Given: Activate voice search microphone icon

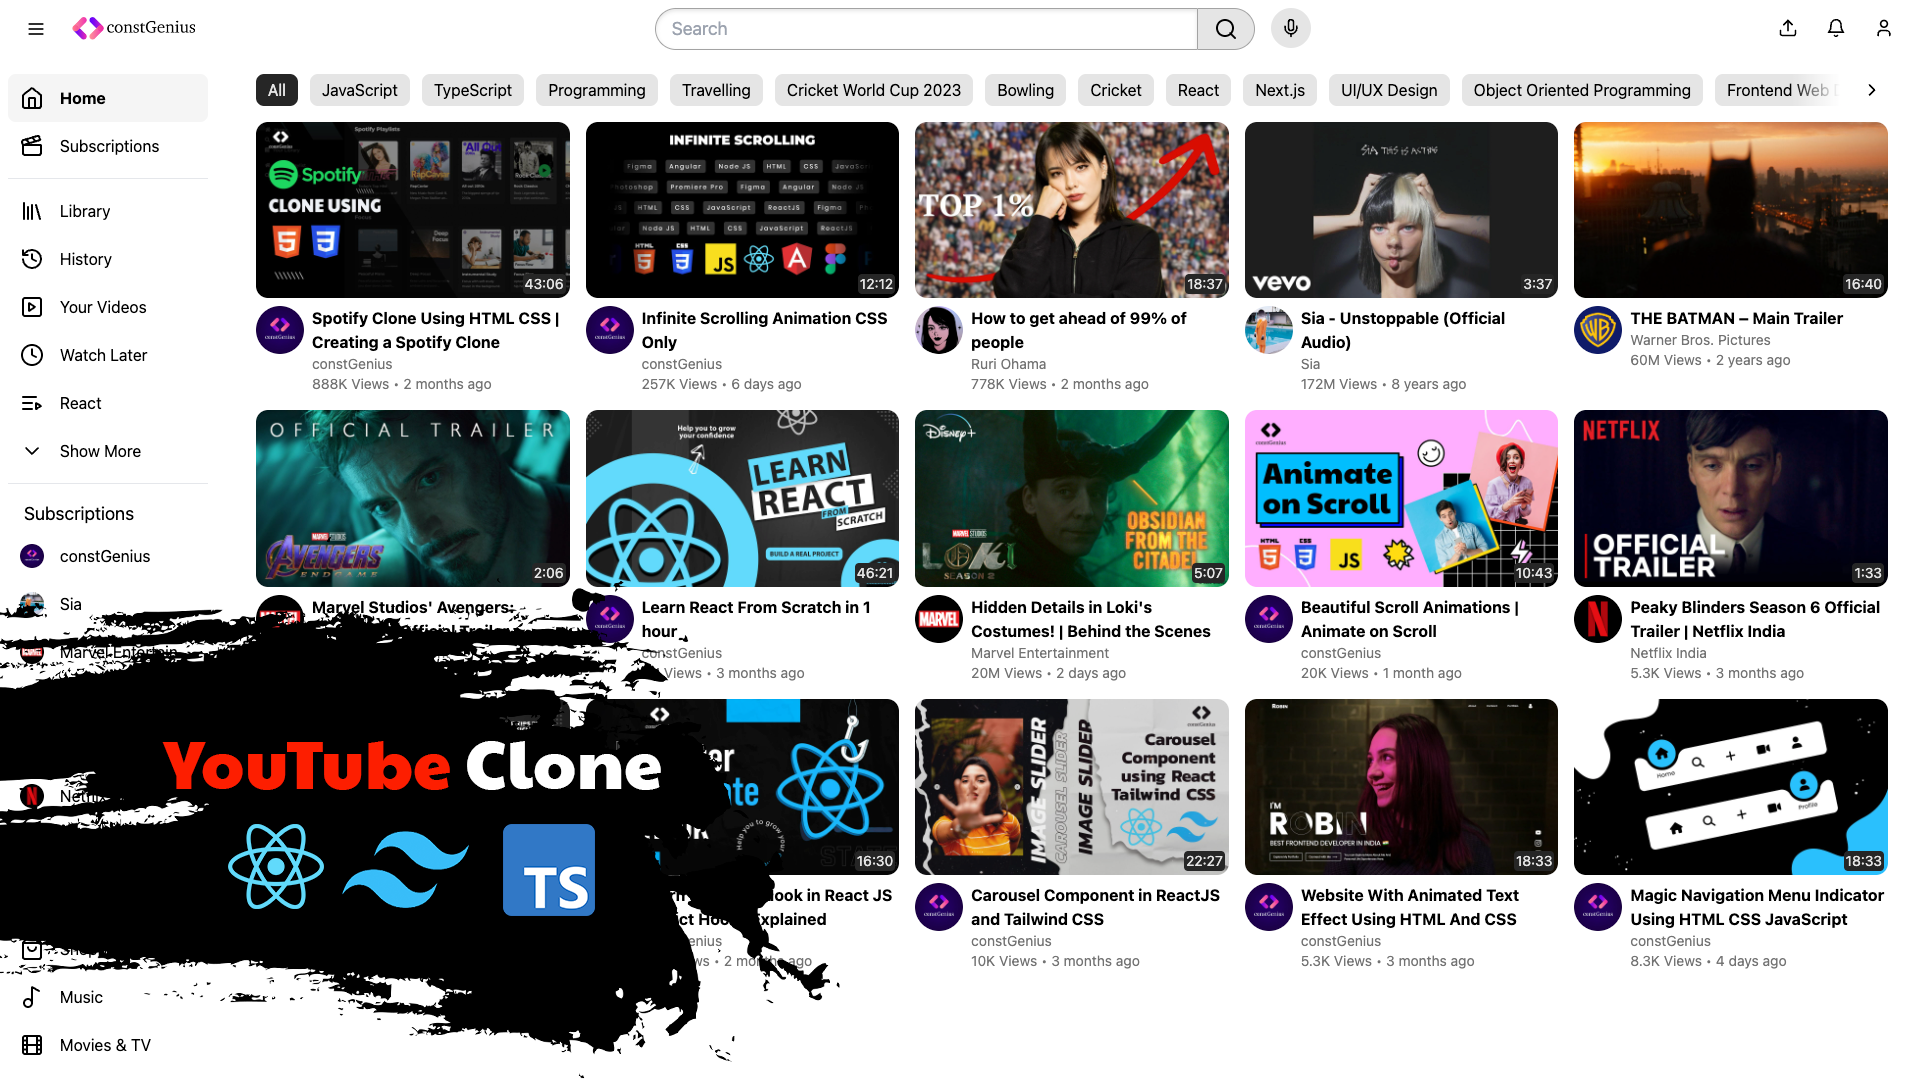Looking at the screenshot, I should [x=1290, y=29].
